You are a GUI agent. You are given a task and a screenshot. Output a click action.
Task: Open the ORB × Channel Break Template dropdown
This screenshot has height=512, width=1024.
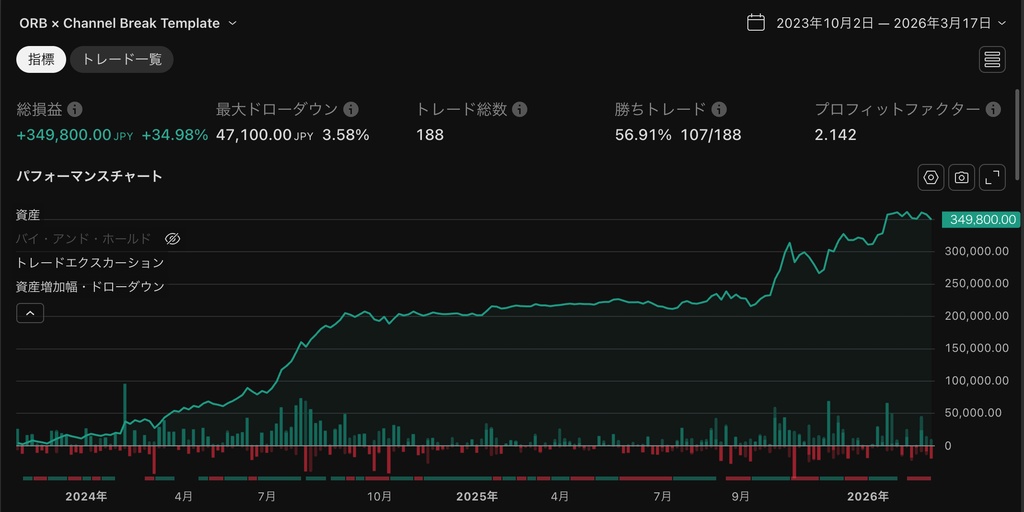[232, 23]
